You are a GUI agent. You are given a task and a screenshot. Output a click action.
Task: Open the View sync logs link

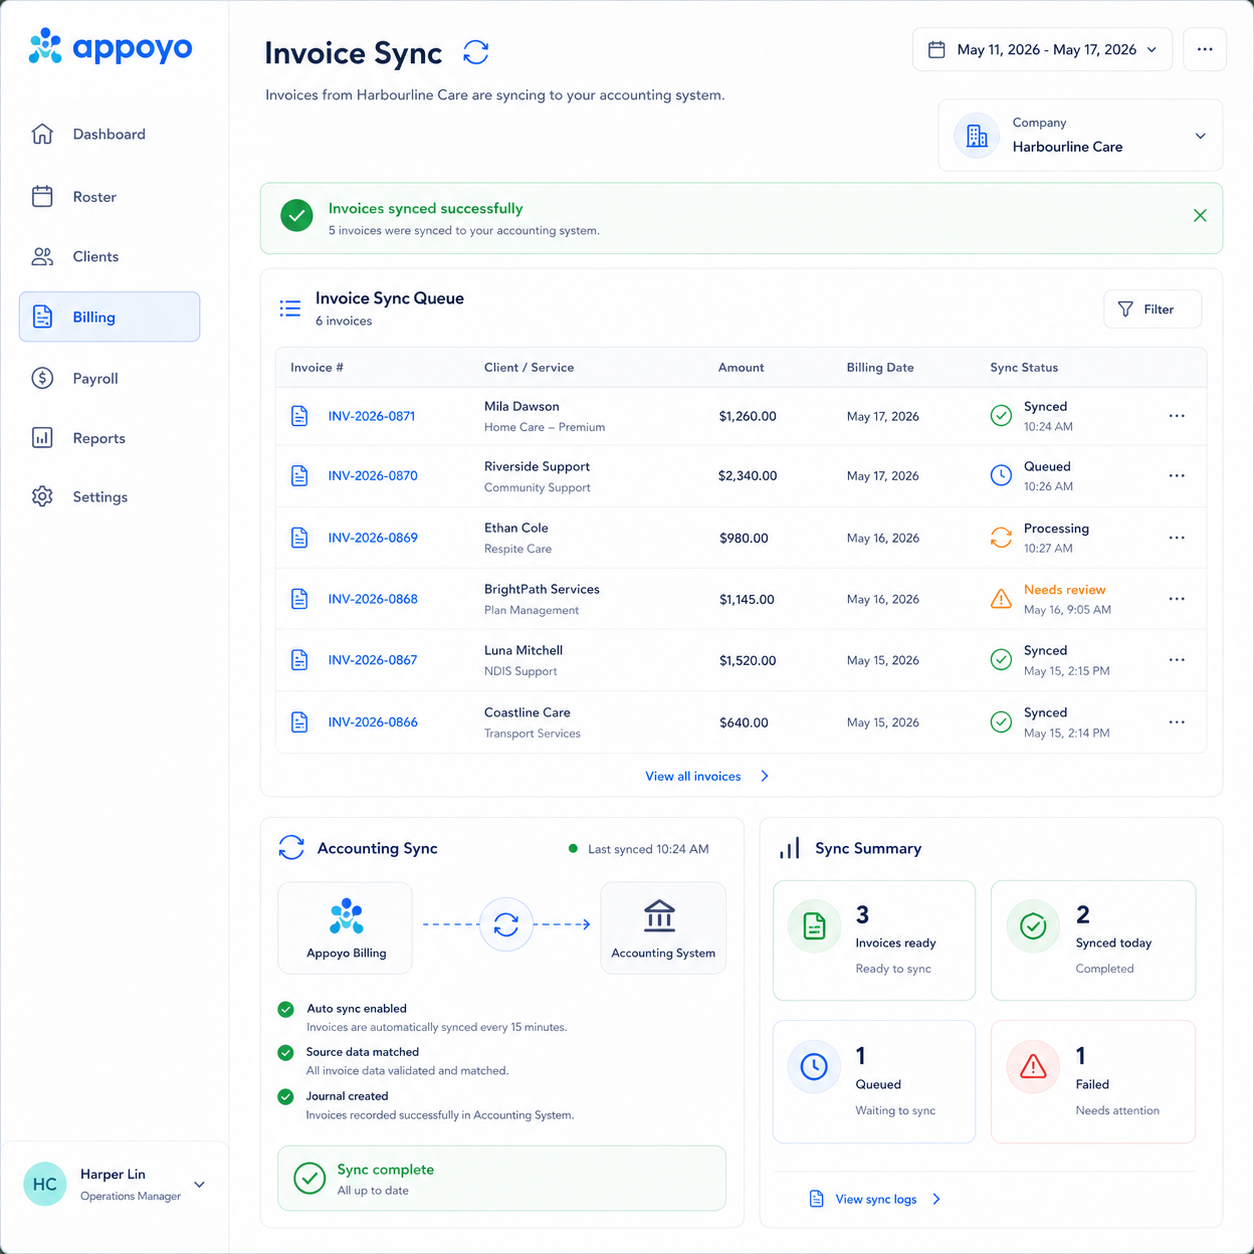point(875,1199)
